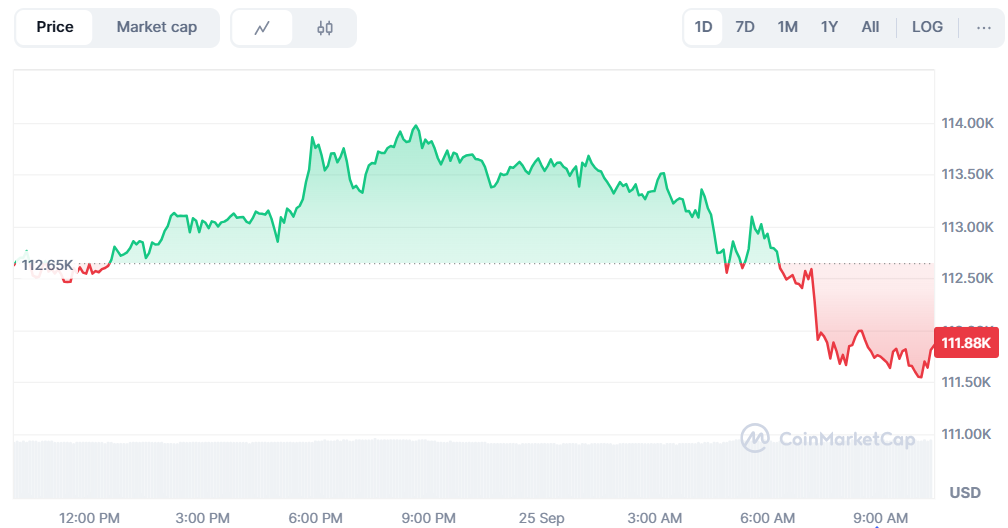1008x528 pixels.
Task: Click the CoinMarketCap watermark logo
Action: [827, 438]
